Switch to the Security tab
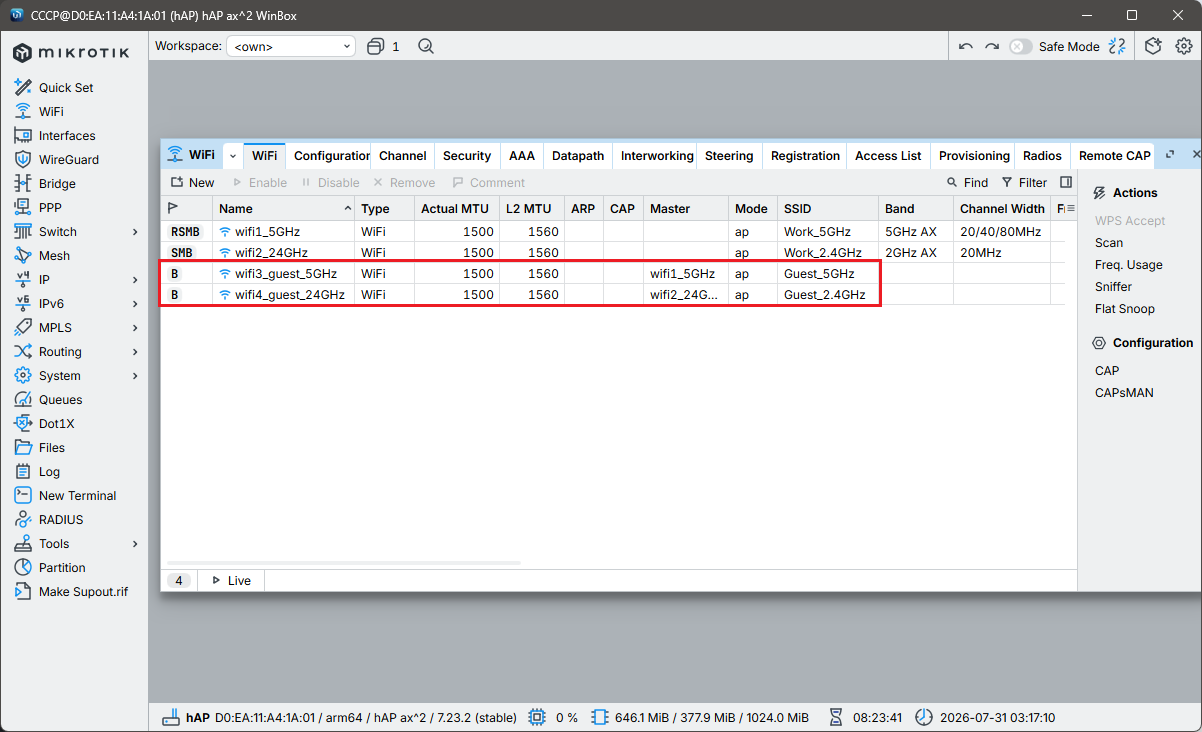1202x732 pixels. 467,155
